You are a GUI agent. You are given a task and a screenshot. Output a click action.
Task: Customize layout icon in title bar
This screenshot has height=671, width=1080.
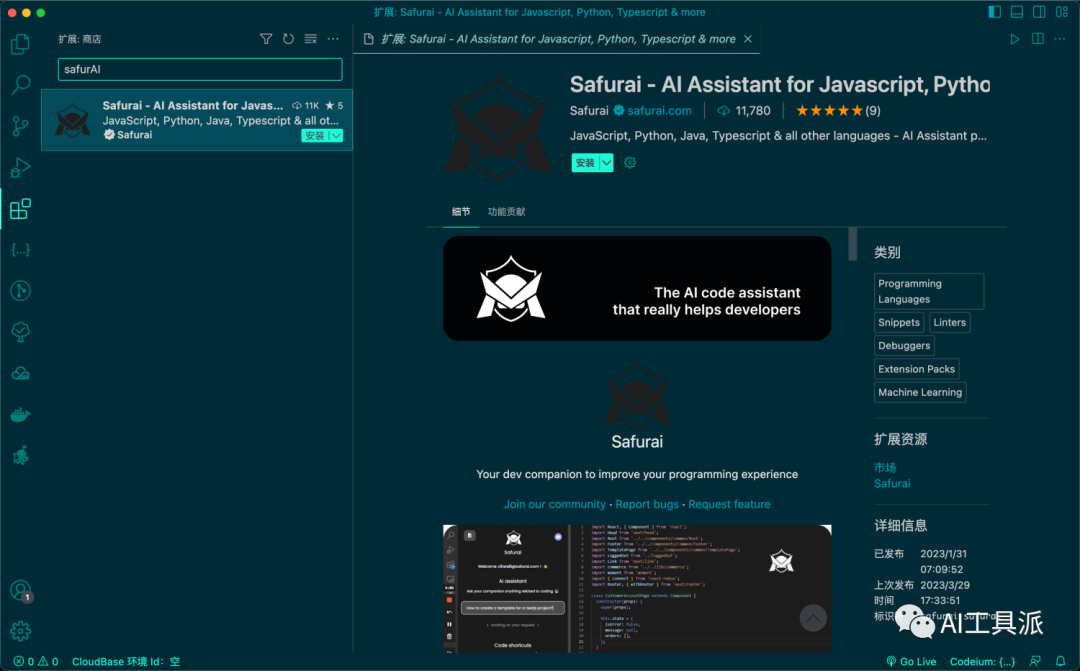point(1062,12)
